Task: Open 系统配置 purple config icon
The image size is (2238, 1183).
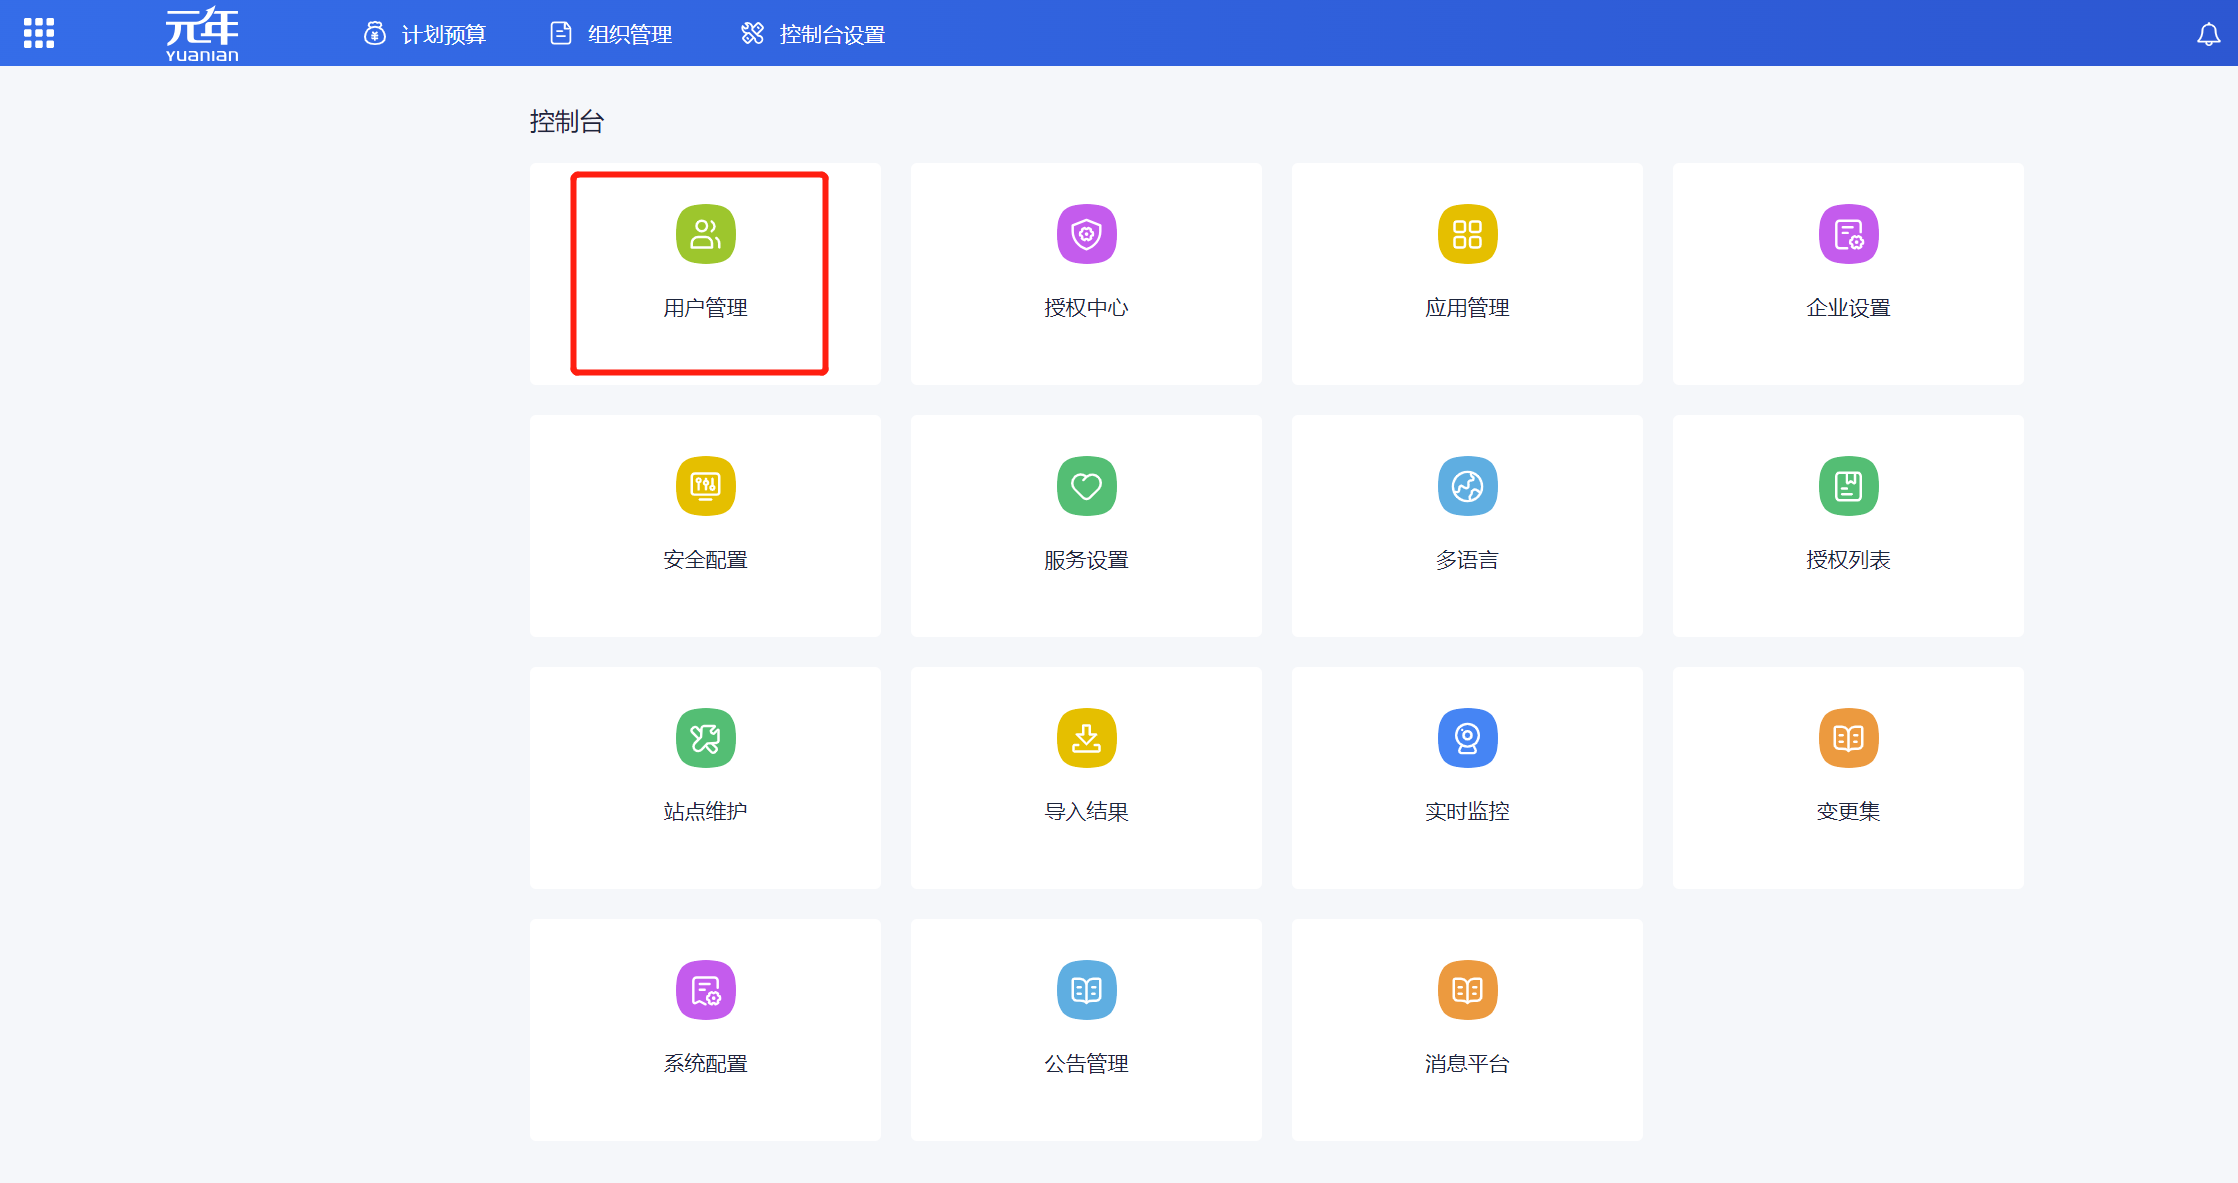Action: tap(705, 991)
